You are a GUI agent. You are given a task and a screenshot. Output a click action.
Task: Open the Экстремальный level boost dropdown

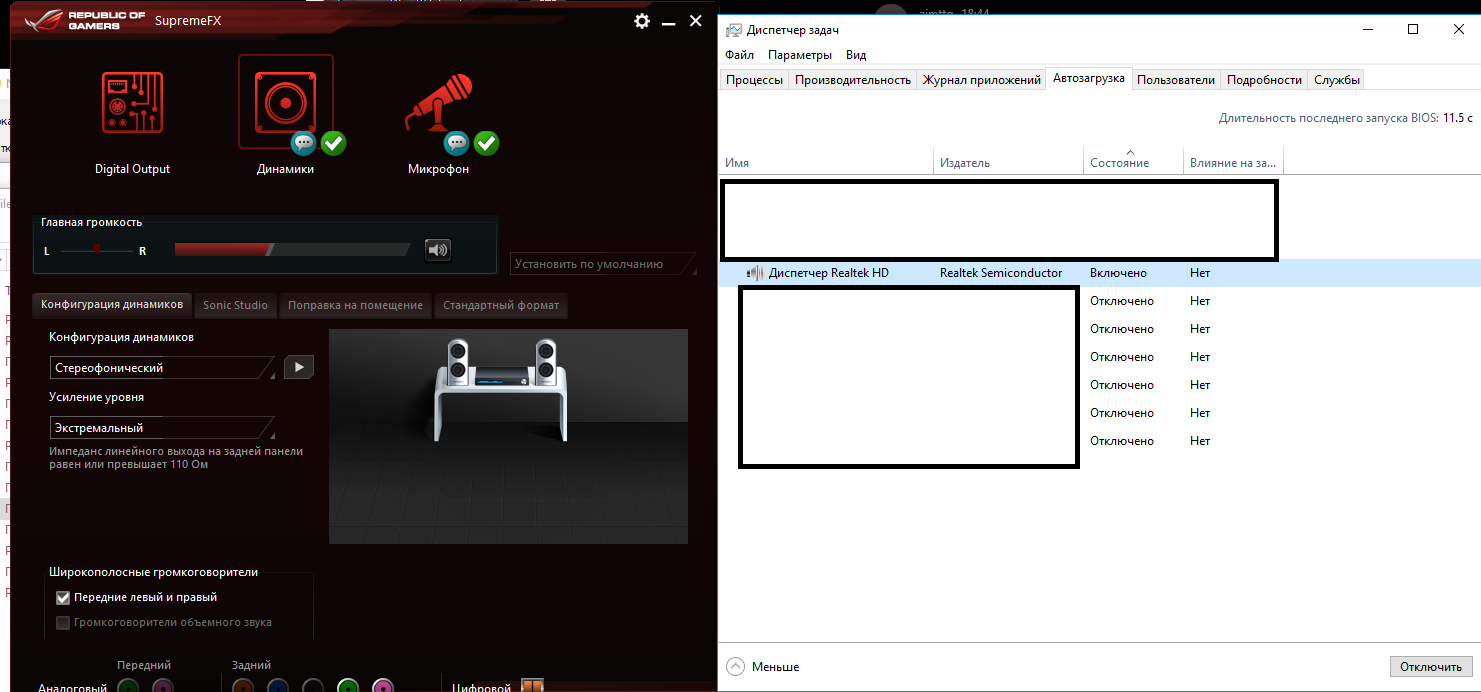(162, 428)
